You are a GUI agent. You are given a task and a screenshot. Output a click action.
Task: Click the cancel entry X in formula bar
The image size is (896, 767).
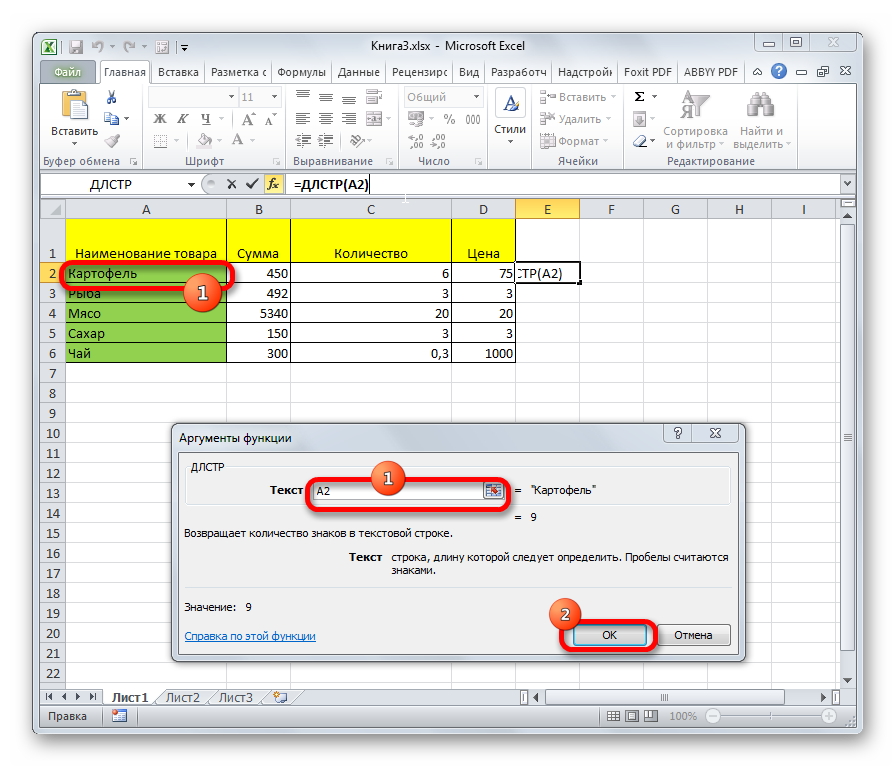pyautogui.click(x=232, y=184)
